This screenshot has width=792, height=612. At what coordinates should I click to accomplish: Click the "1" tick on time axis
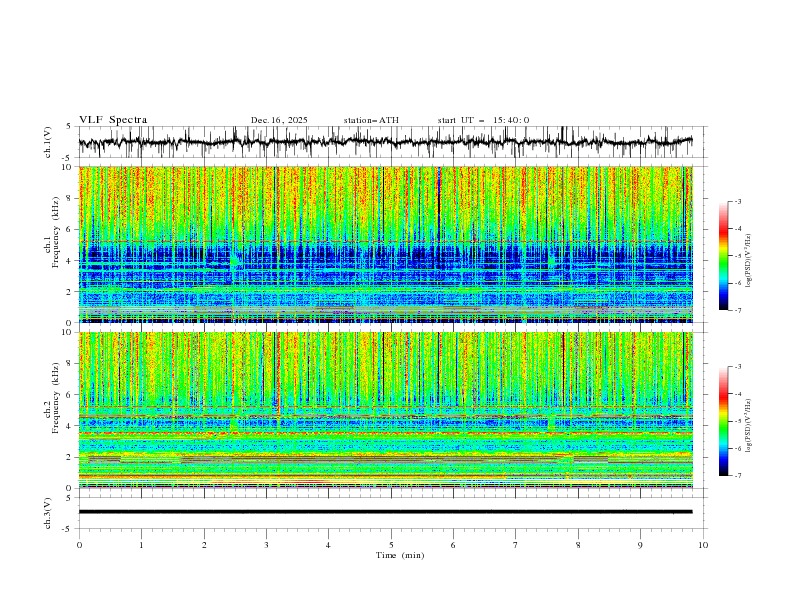tap(141, 545)
